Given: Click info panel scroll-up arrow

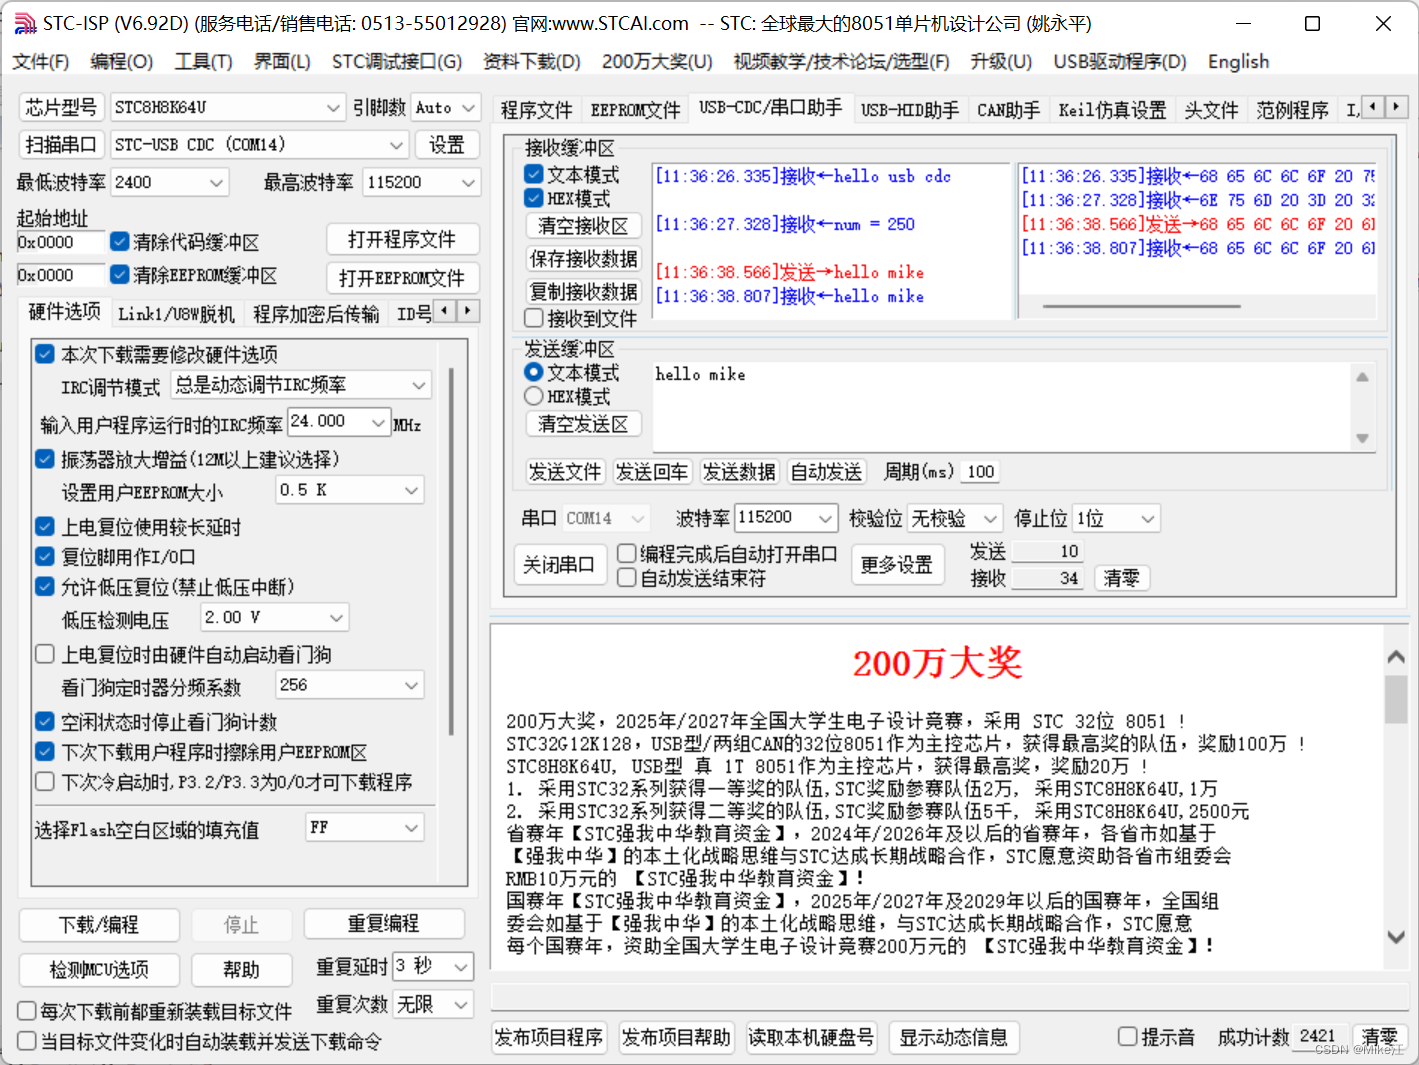Looking at the screenshot, I should pyautogui.click(x=1396, y=657).
